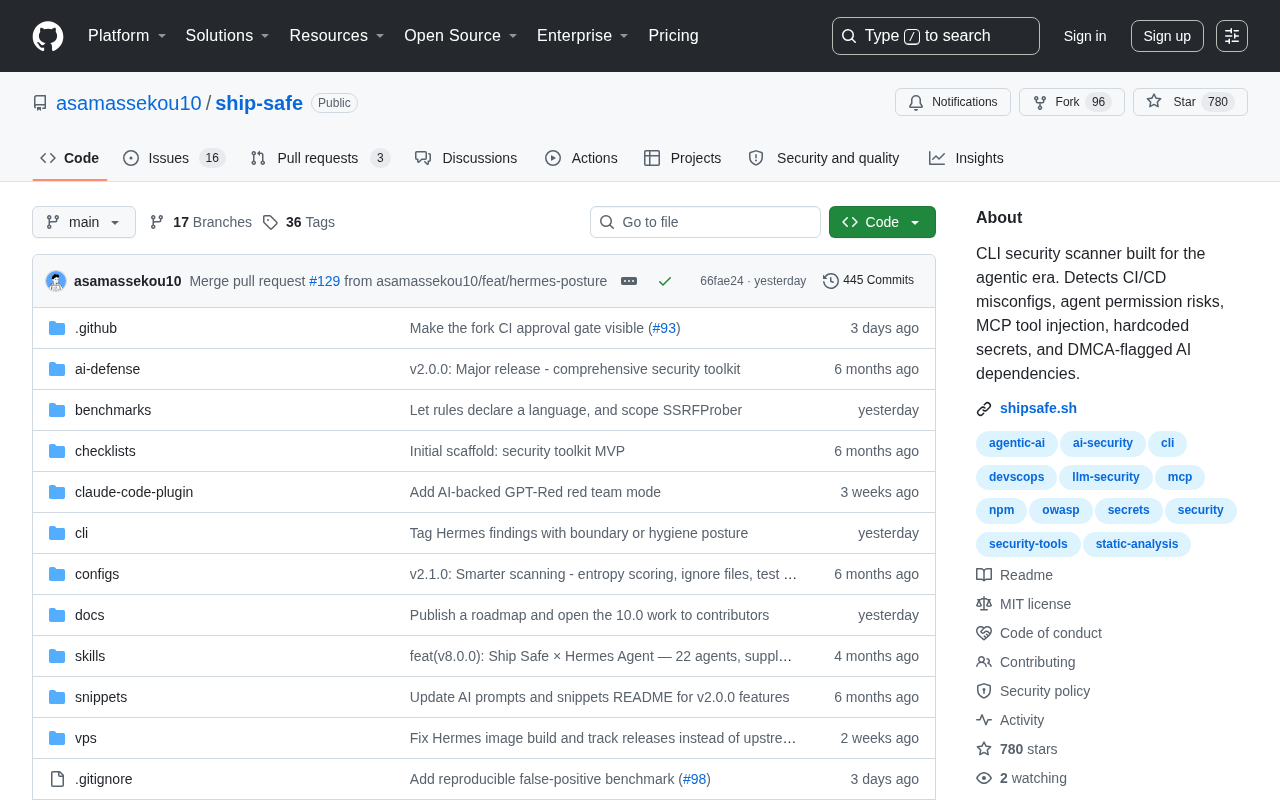Open the Insights tab
Screen dimensions: 1280x800
coord(966,158)
